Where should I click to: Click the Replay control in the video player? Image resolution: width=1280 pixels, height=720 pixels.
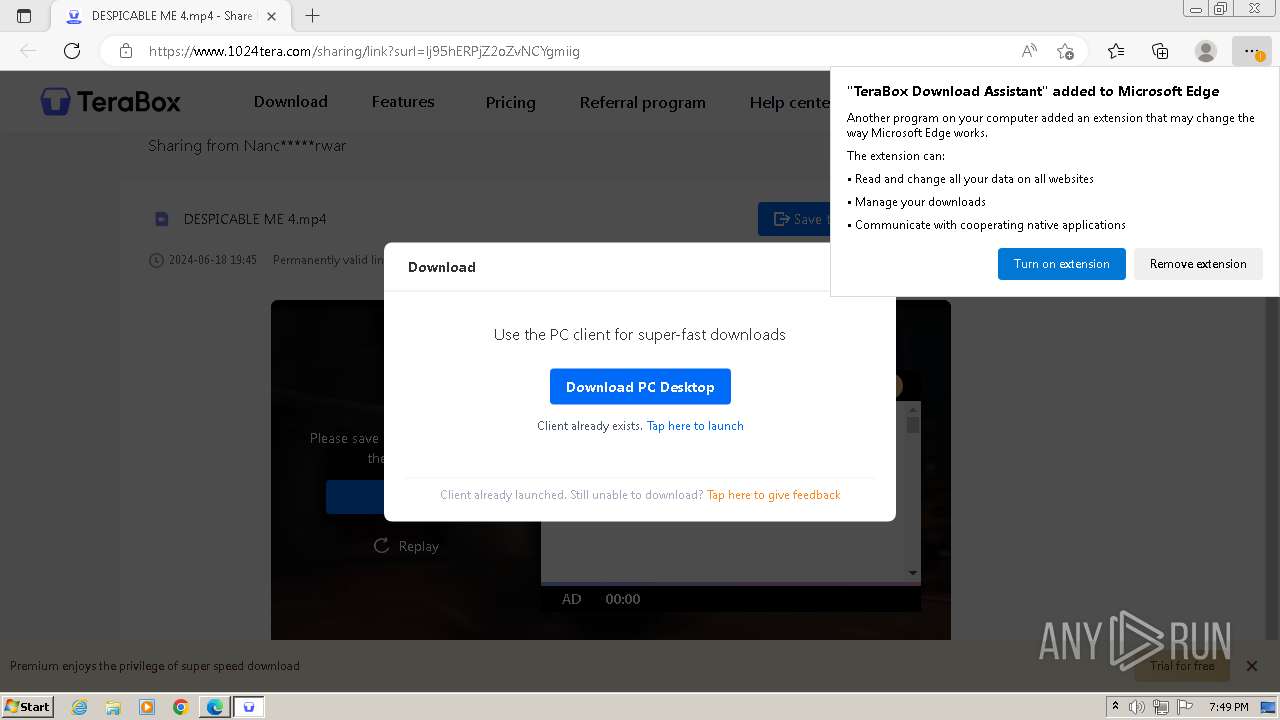coord(406,546)
